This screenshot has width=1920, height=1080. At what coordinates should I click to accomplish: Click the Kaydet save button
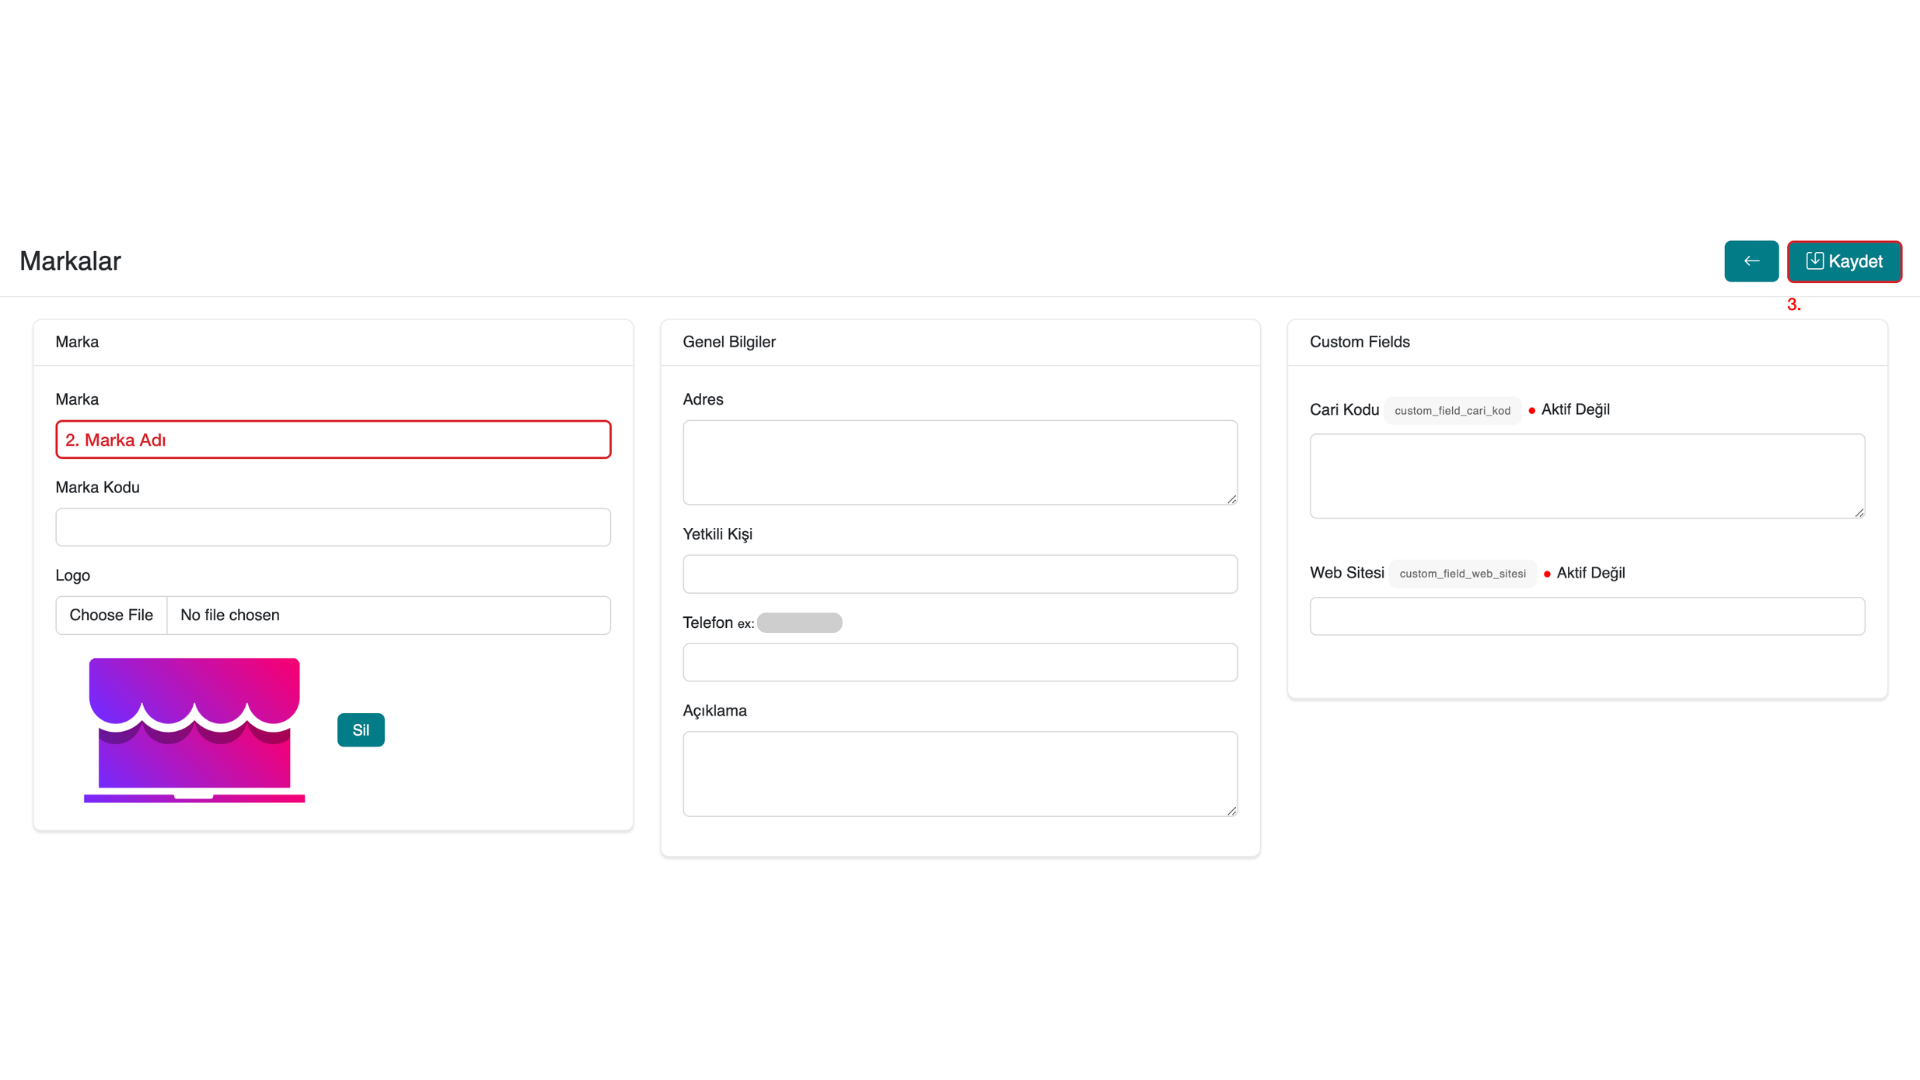pyautogui.click(x=1844, y=261)
